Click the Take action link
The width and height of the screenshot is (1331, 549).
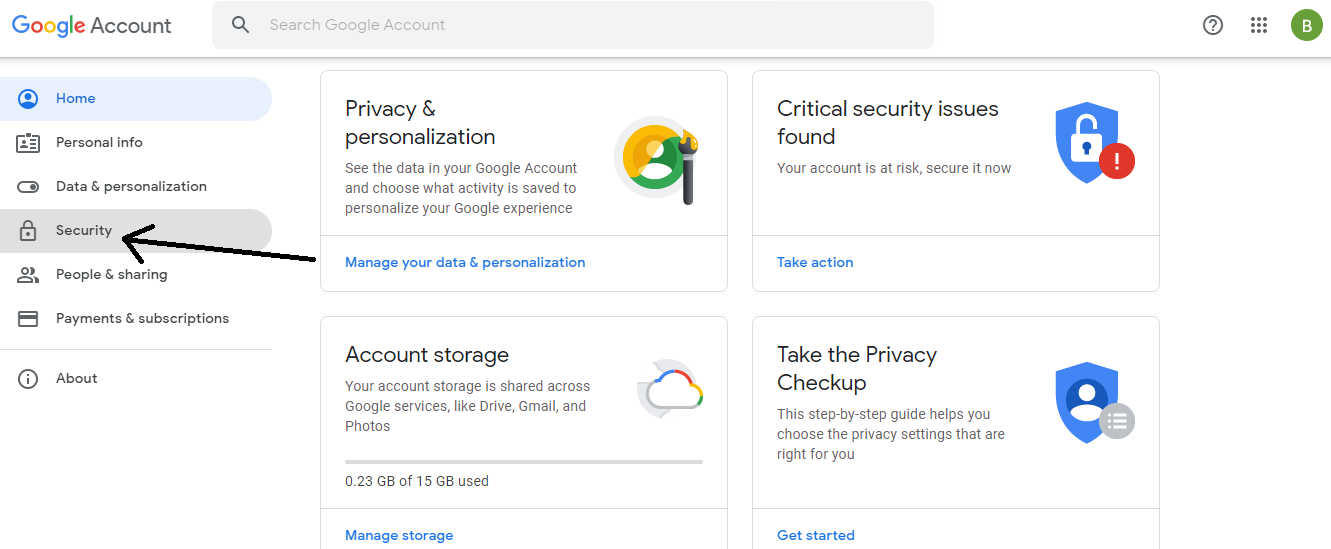pyautogui.click(x=815, y=262)
